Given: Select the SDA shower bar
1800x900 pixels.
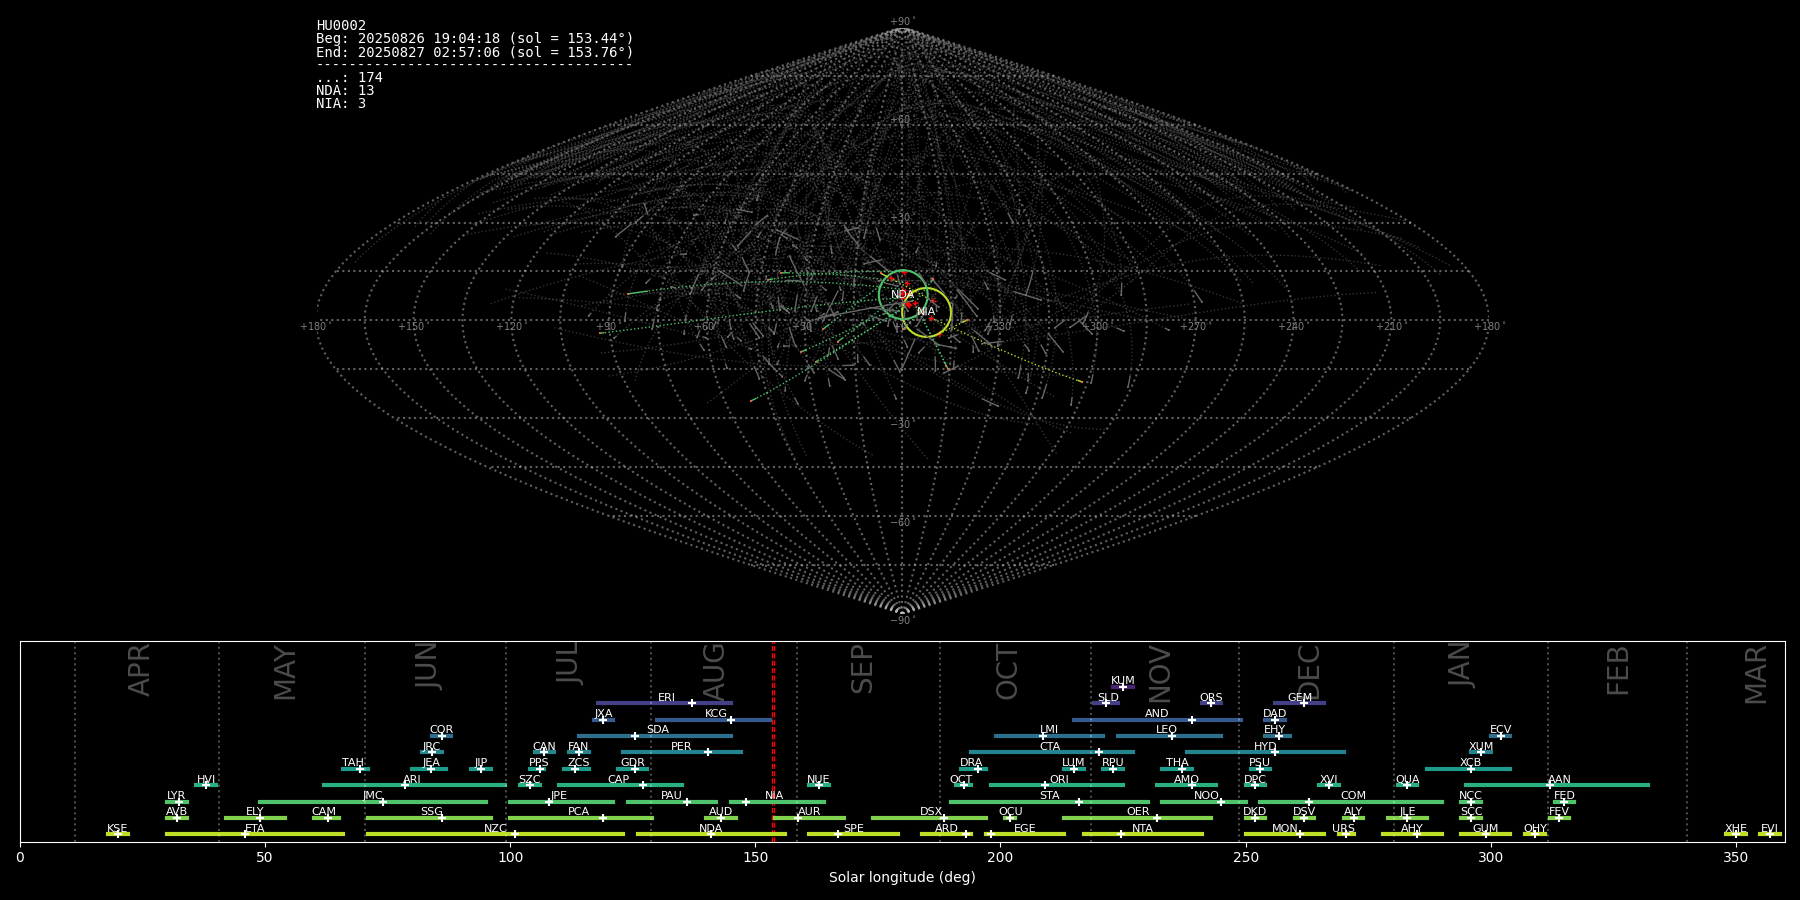Looking at the screenshot, I should point(655,736).
